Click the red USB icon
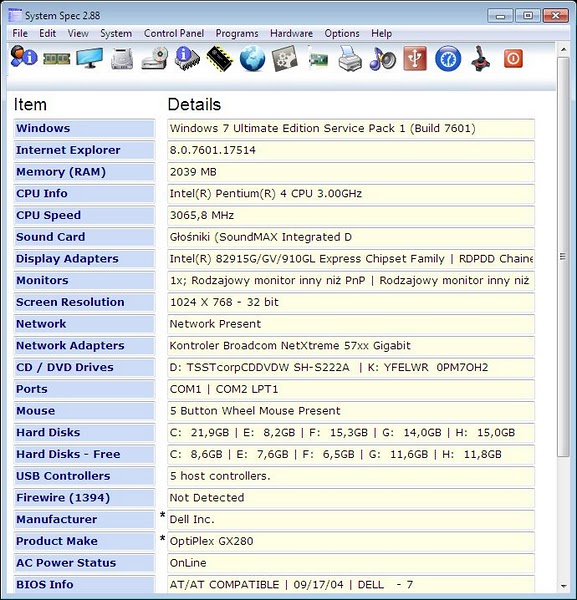The image size is (577, 600). pyautogui.click(x=415, y=58)
